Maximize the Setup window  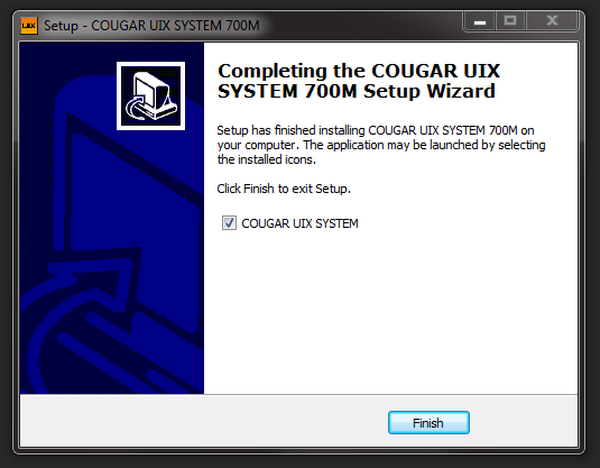511,21
